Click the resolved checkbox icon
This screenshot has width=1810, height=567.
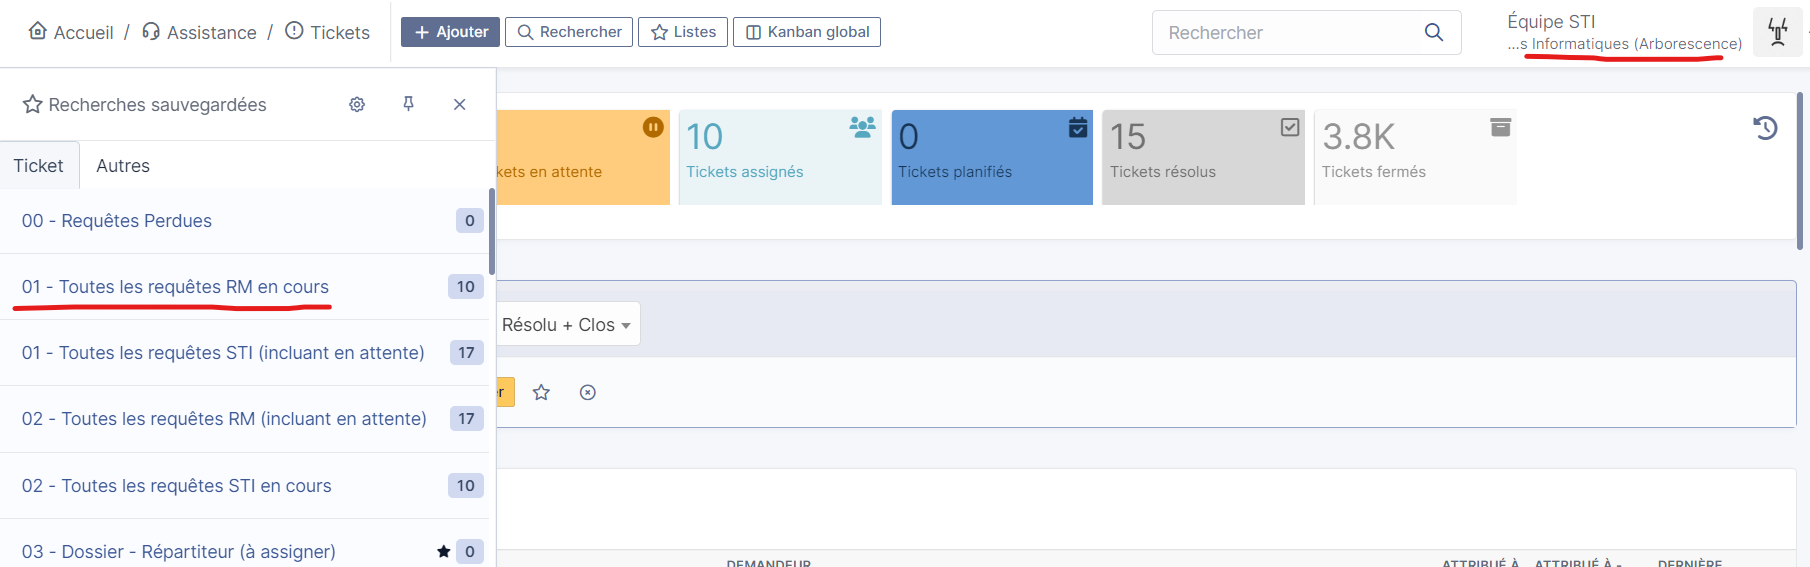pyautogui.click(x=1290, y=127)
